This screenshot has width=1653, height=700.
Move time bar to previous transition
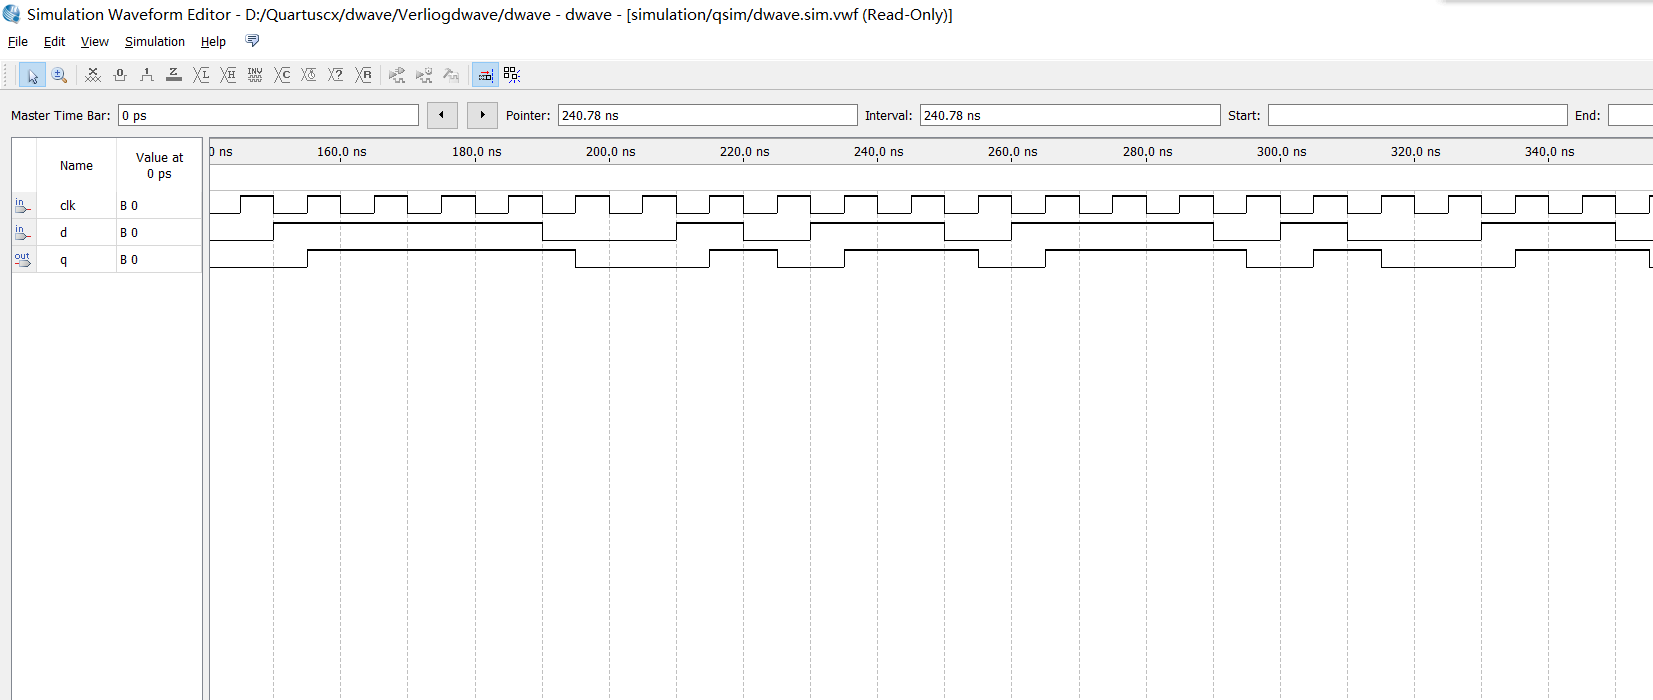coord(442,115)
